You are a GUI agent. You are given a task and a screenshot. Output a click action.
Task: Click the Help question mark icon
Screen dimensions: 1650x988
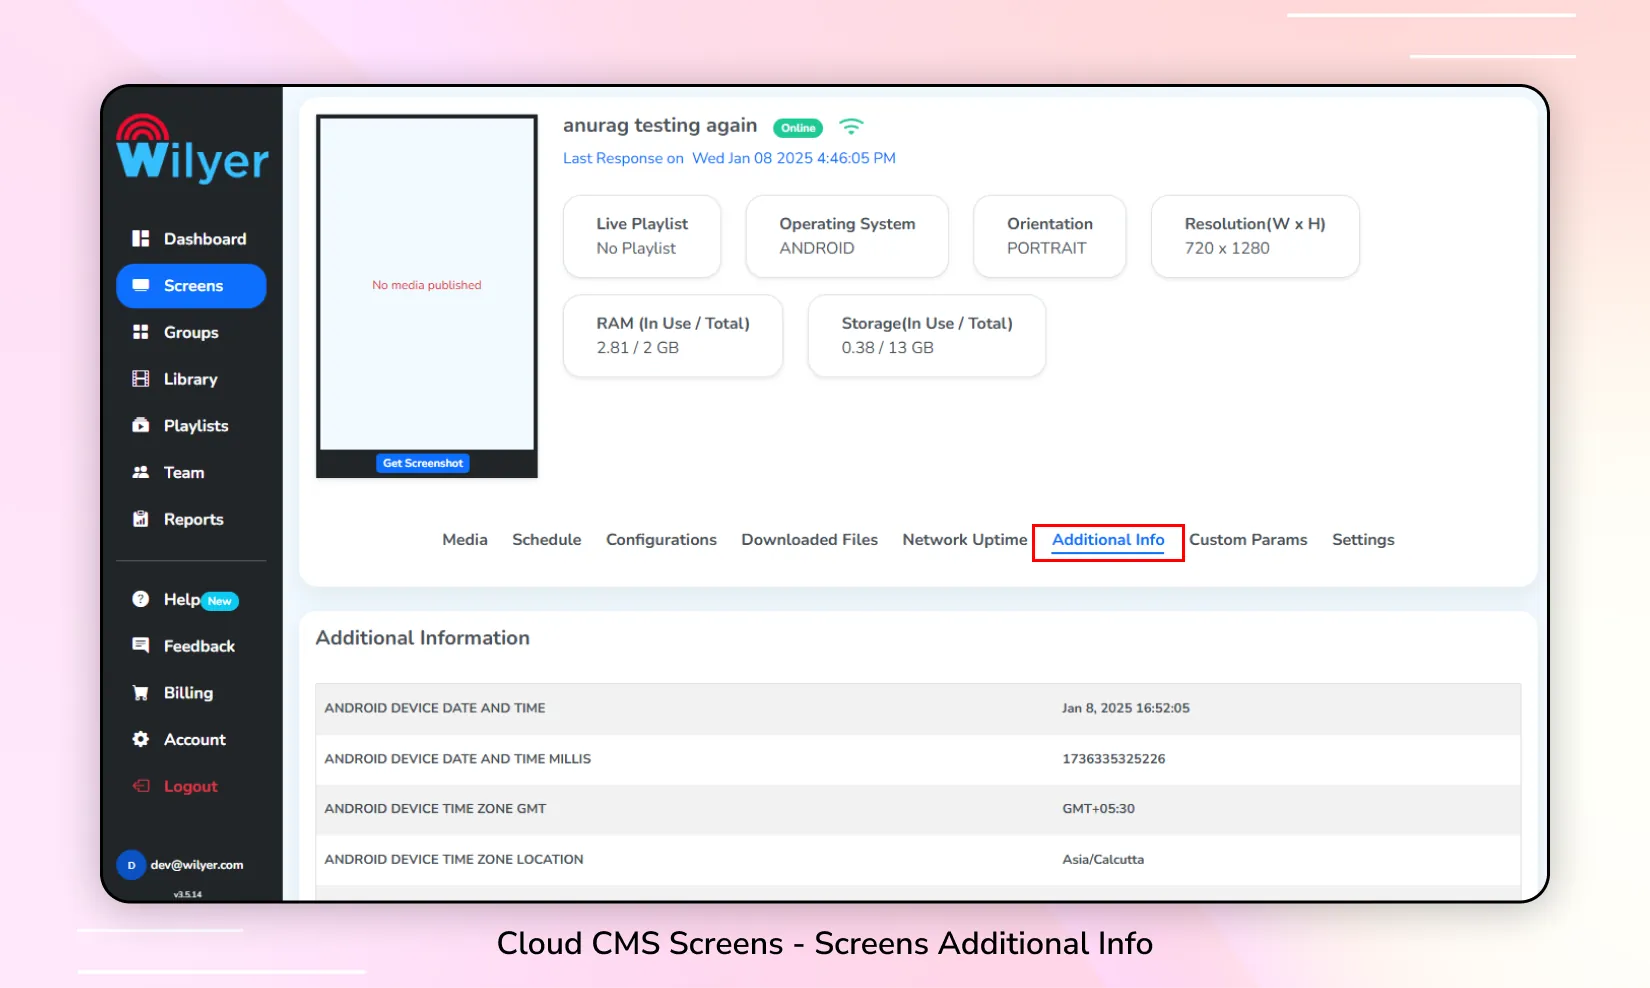[x=141, y=599]
